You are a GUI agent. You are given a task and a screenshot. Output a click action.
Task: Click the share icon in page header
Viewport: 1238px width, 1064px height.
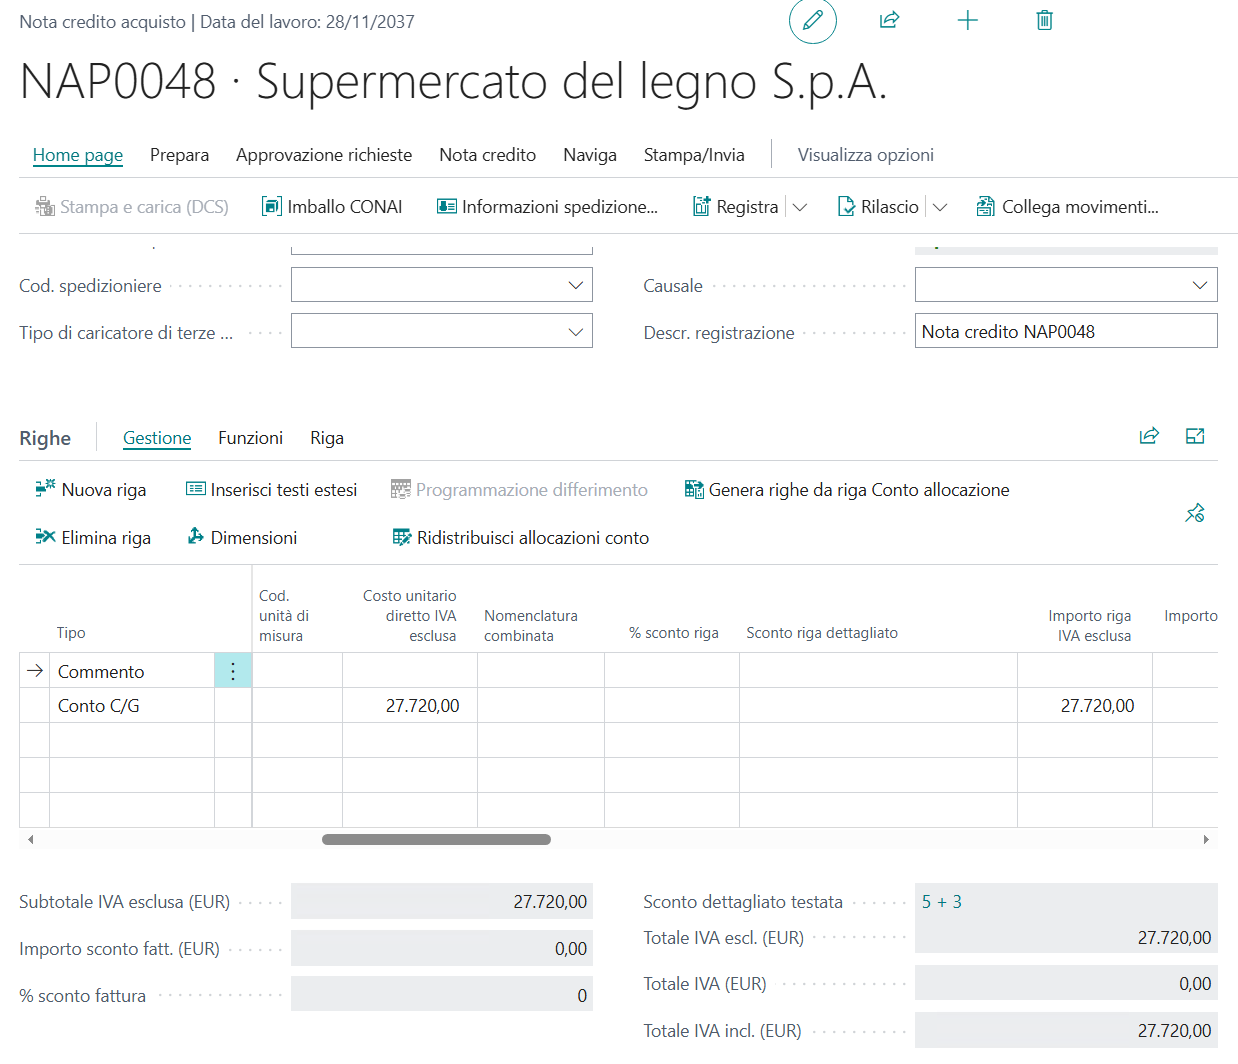point(889,21)
